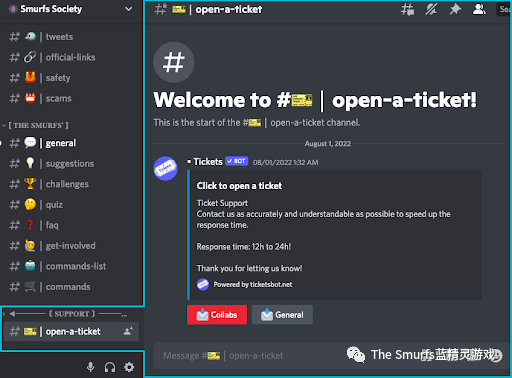Click the ticketsbot logo in the embed footer
Screen dimensions: 512x378
(x=203, y=284)
